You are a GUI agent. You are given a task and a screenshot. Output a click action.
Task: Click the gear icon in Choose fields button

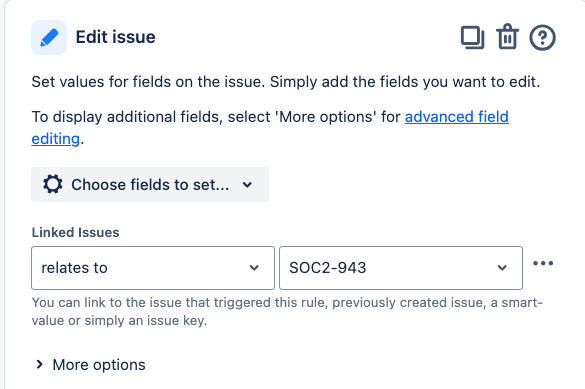(53, 184)
